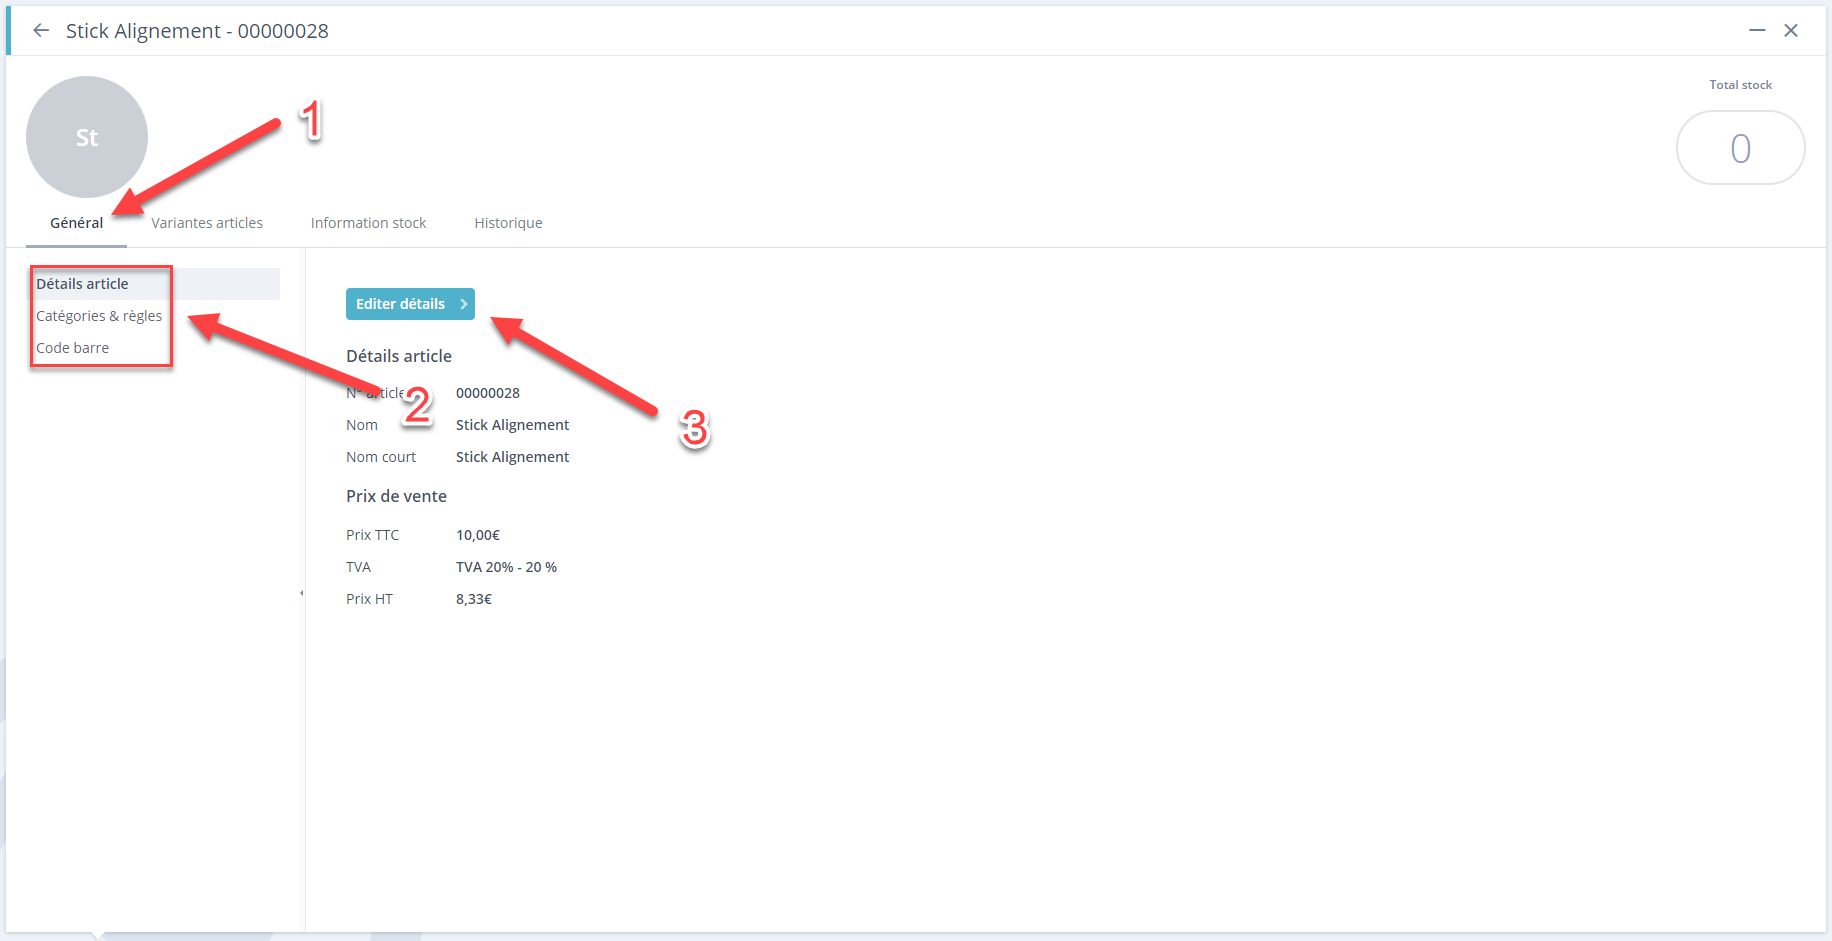Viewport: 1832px width, 941px height.
Task: Click the Prix HT value 8,33€
Action: [474, 599]
